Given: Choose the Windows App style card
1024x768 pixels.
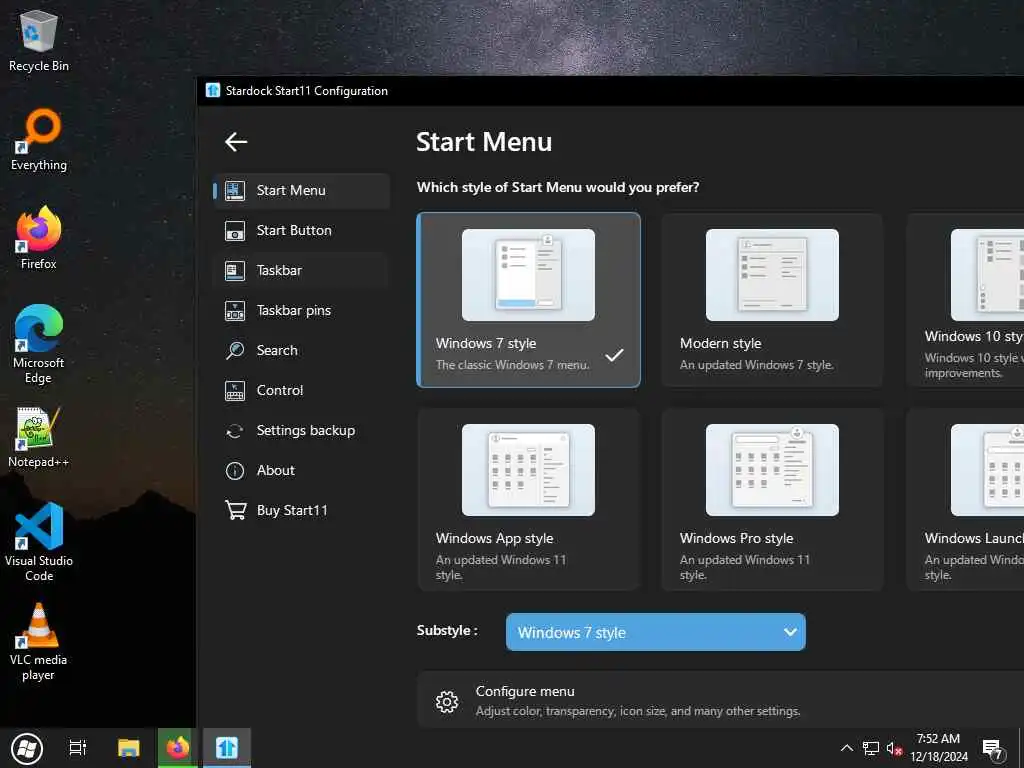Looking at the screenshot, I should [528, 500].
